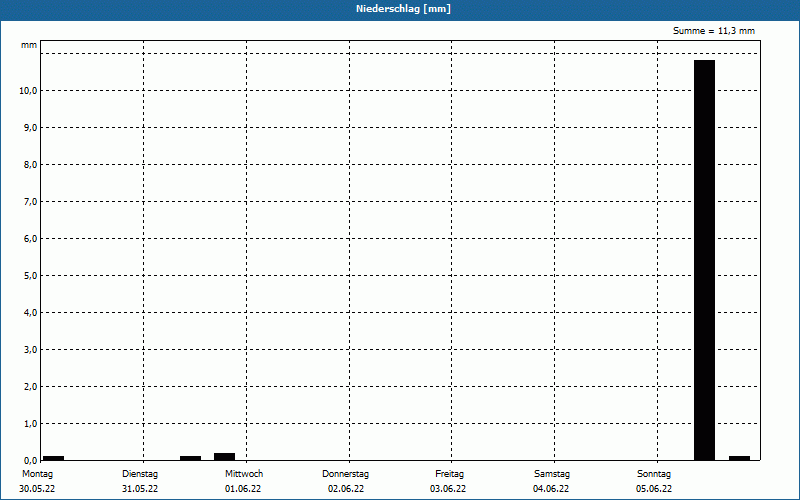Viewport: 800px width, 500px height.
Task: Click the tall Sunday precipitation bar
Action: pos(704,260)
